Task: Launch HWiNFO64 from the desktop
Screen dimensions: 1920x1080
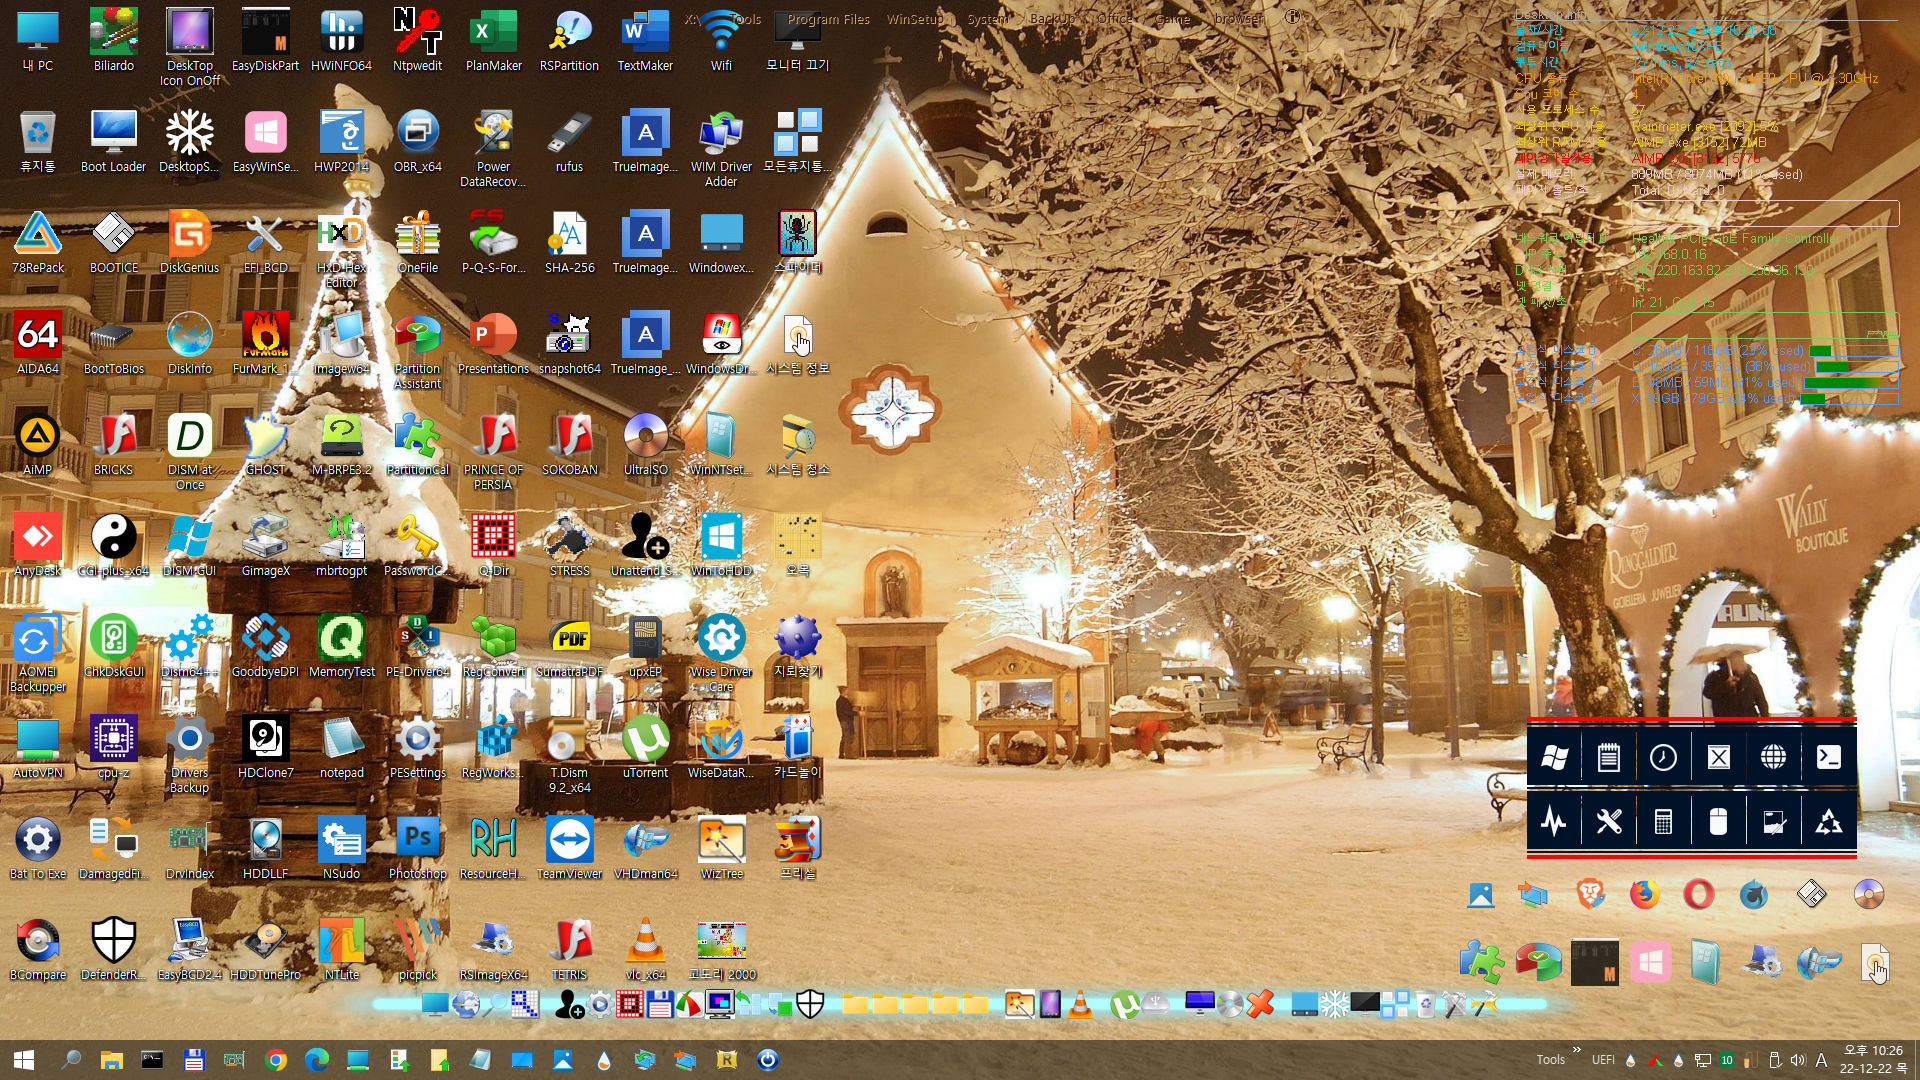Action: click(x=341, y=40)
